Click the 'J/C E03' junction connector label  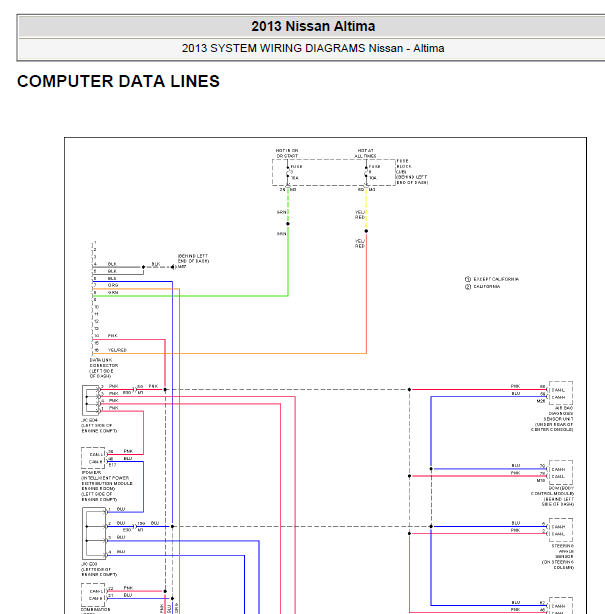pyautogui.click(x=99, y=569)
